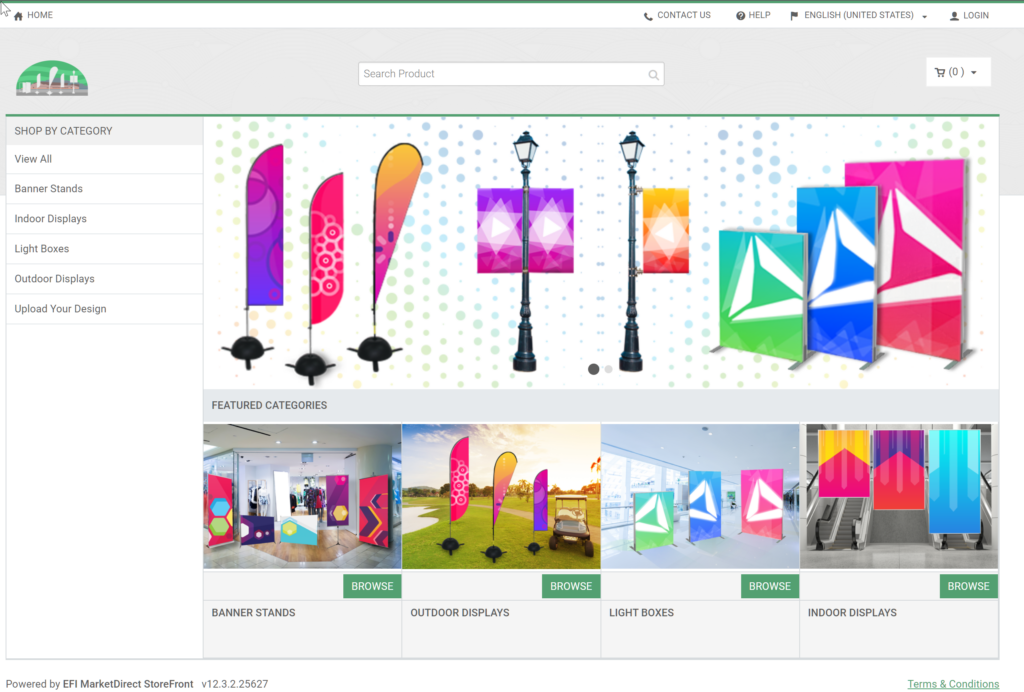The height and width of the screenshot is (692, 1024).
Task: Select Light Boxes in the category sidebar
Action: coord(42,249)
